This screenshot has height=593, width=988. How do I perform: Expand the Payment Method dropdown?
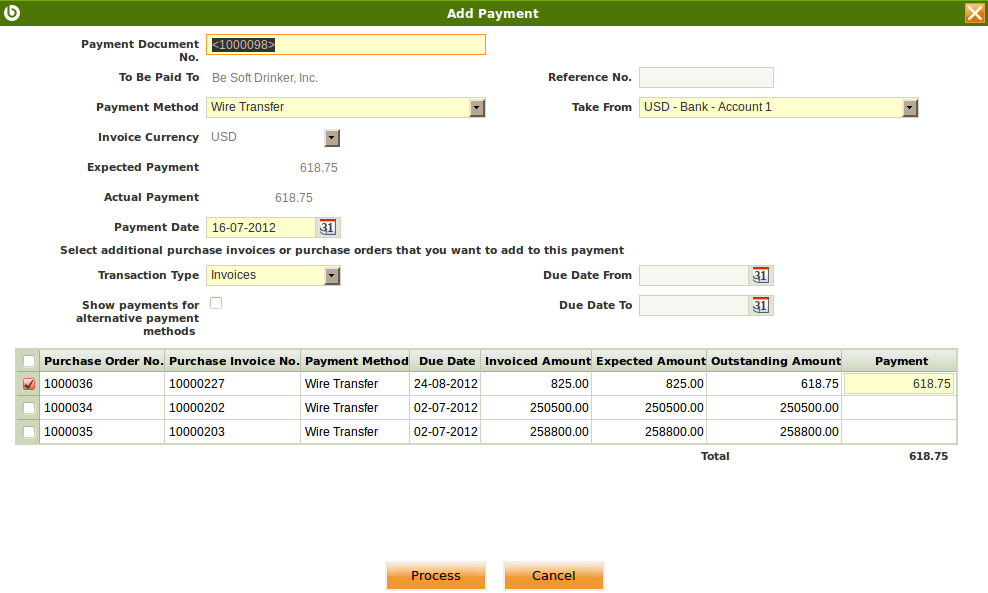coord(477,108)
